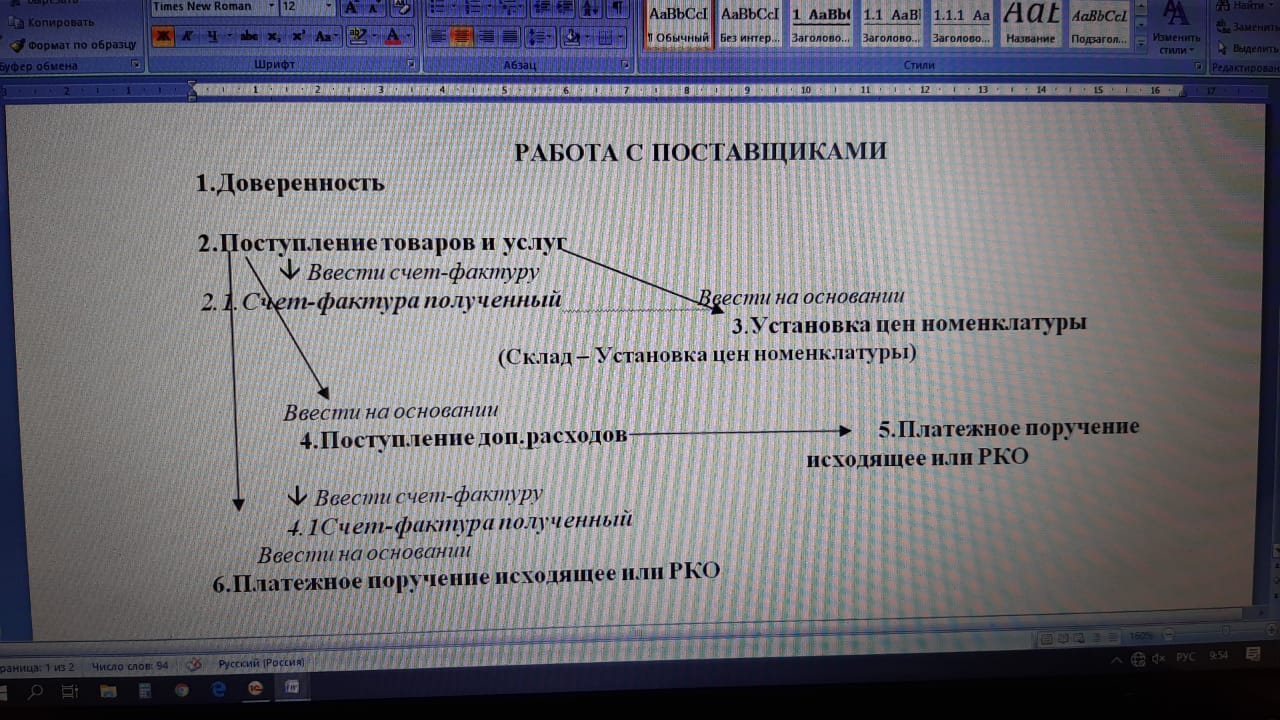
Task: Toggle italic formatting (К)
Action: 186,37
